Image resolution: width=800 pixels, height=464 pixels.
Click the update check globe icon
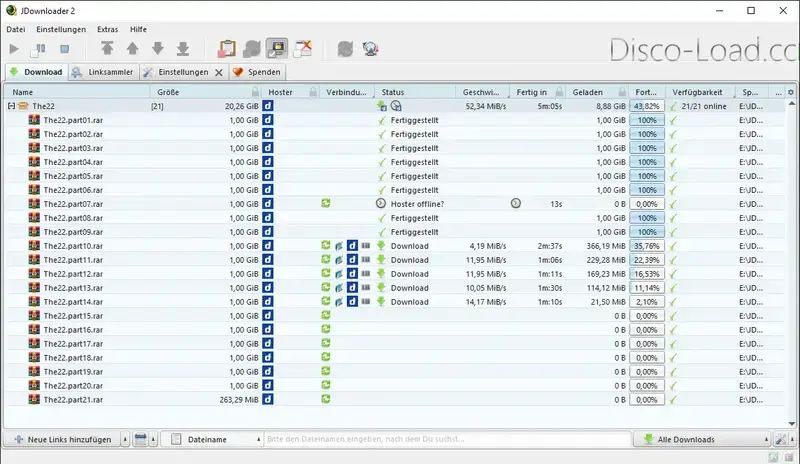tap(370, 49)
